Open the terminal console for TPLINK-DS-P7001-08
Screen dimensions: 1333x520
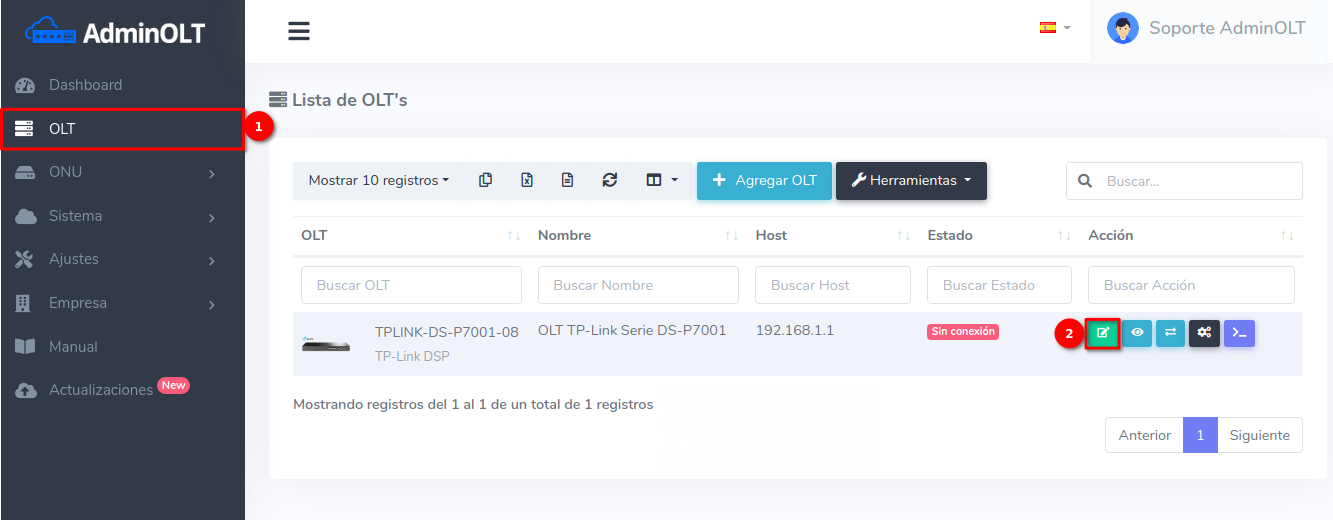[1239, 333]
